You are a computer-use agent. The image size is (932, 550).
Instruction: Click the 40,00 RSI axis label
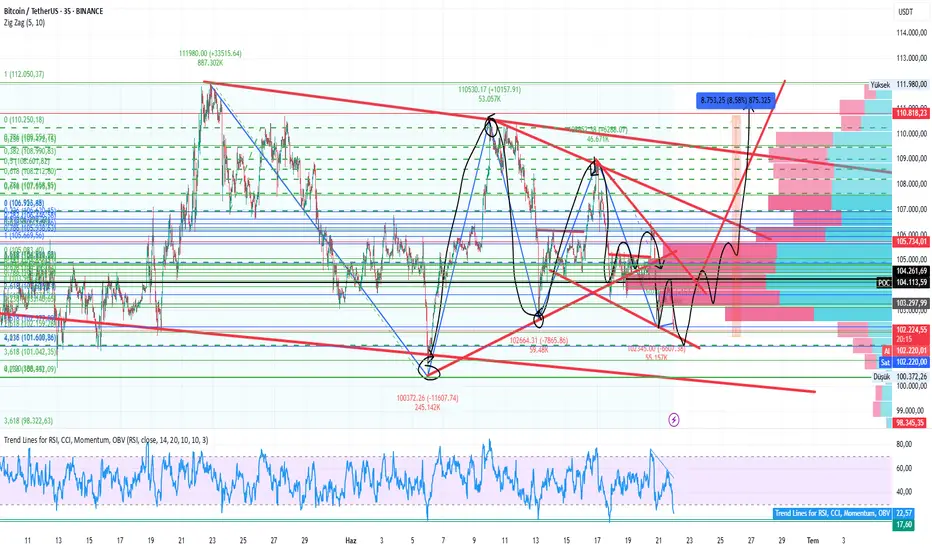pos(904,492)
